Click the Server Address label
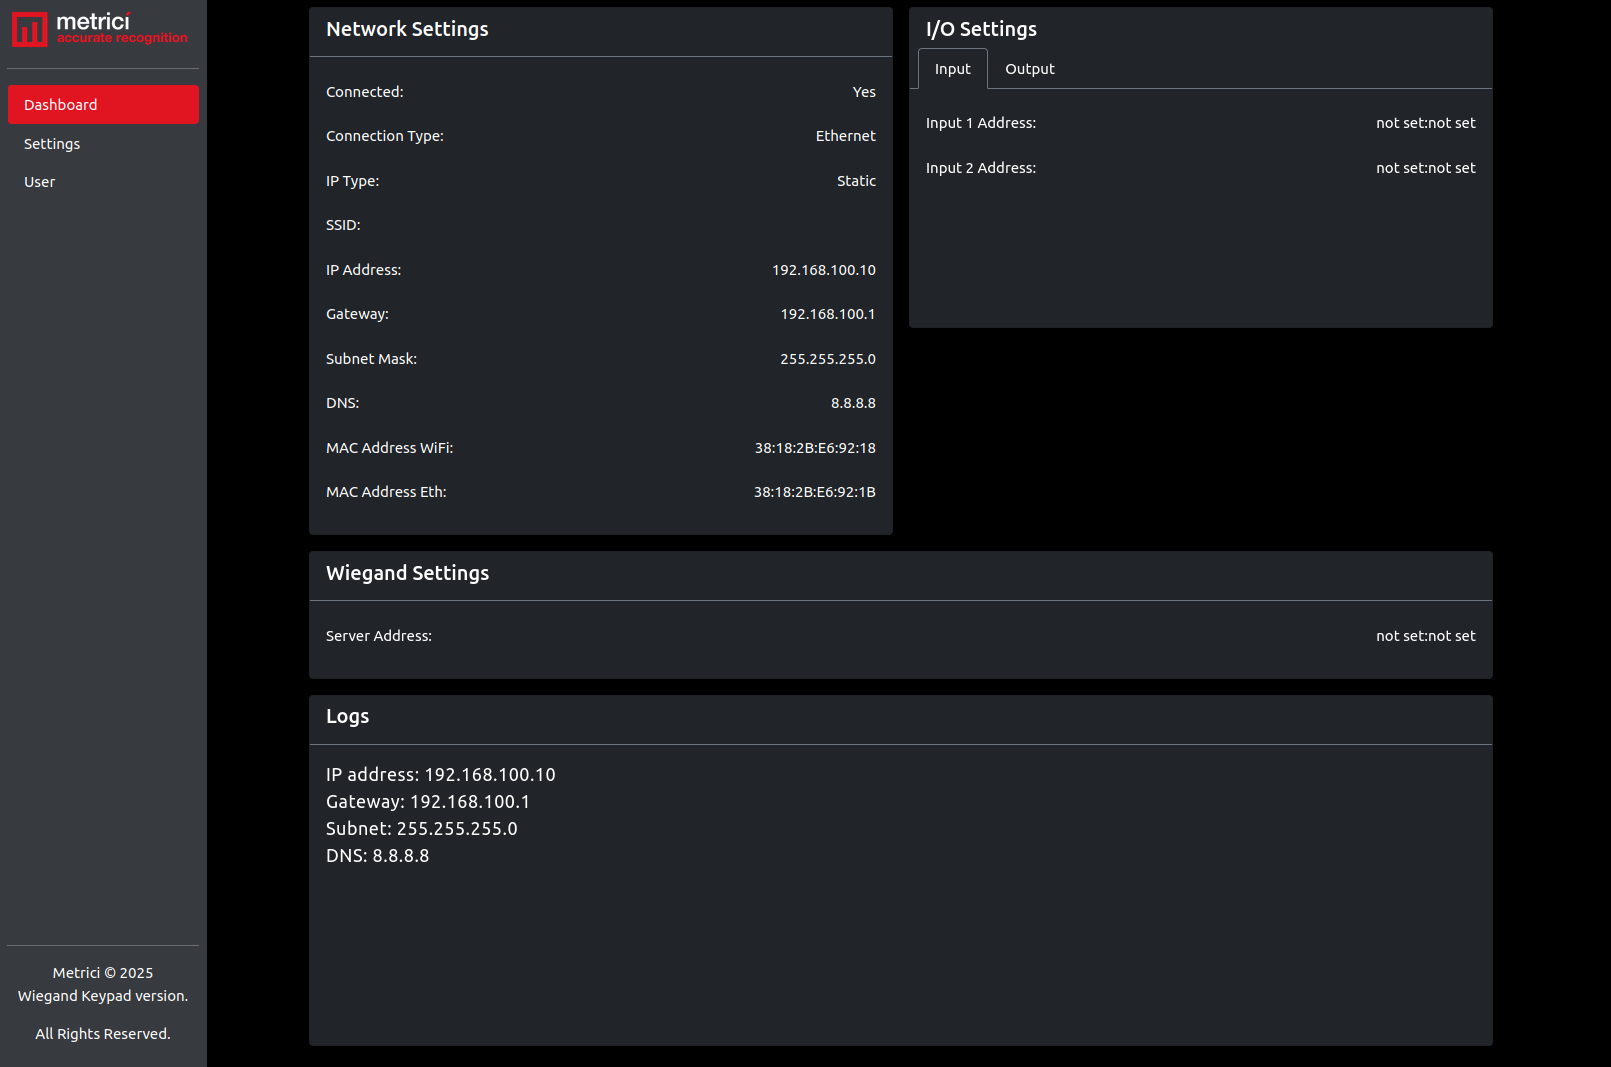 [x=379, y=636]
